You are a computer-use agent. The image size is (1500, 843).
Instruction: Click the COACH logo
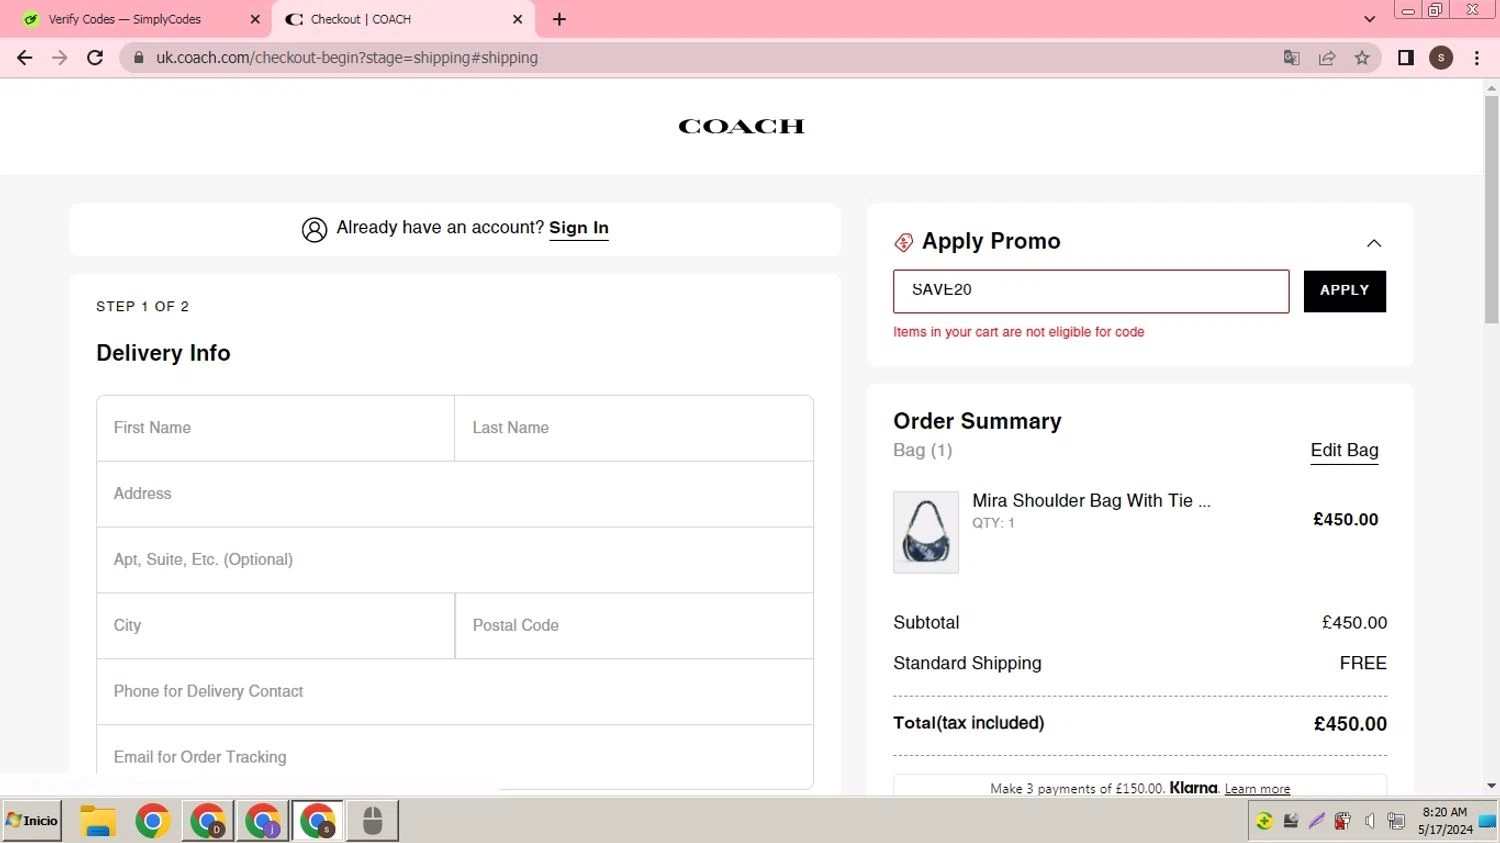741,126
